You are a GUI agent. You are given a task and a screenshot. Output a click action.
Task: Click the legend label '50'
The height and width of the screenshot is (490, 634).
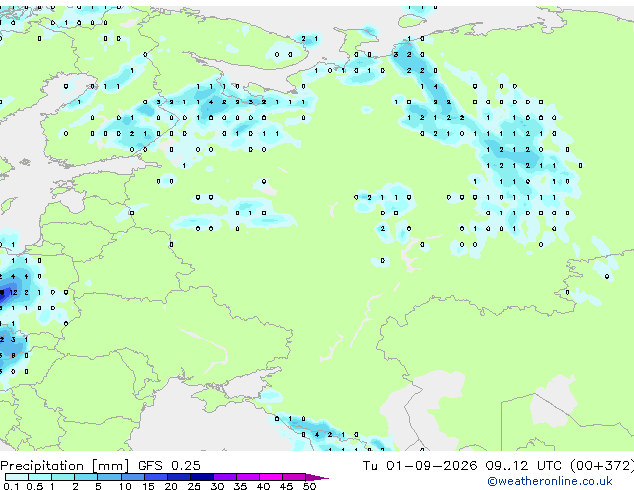[x=309, y=486]
